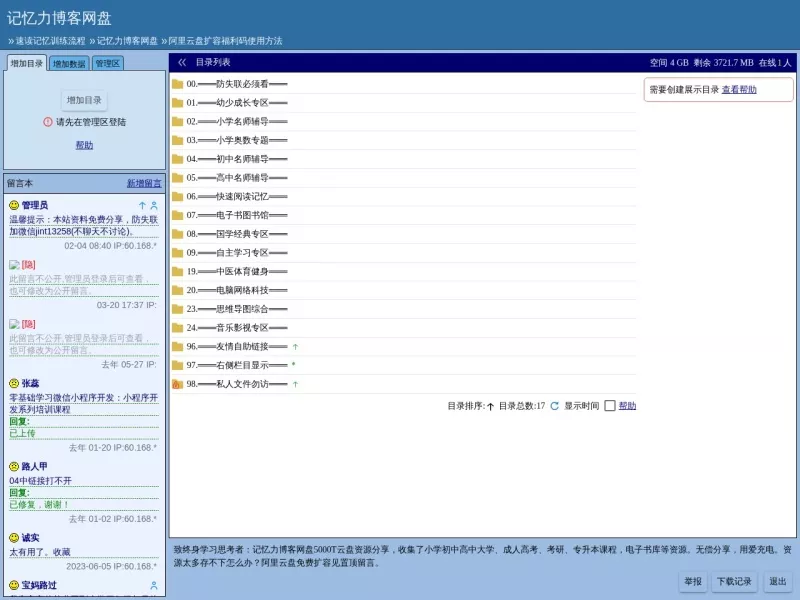Click the directory sort order arrow
Image resolution: width=800 pixels, height=600 pixels.
490,407
